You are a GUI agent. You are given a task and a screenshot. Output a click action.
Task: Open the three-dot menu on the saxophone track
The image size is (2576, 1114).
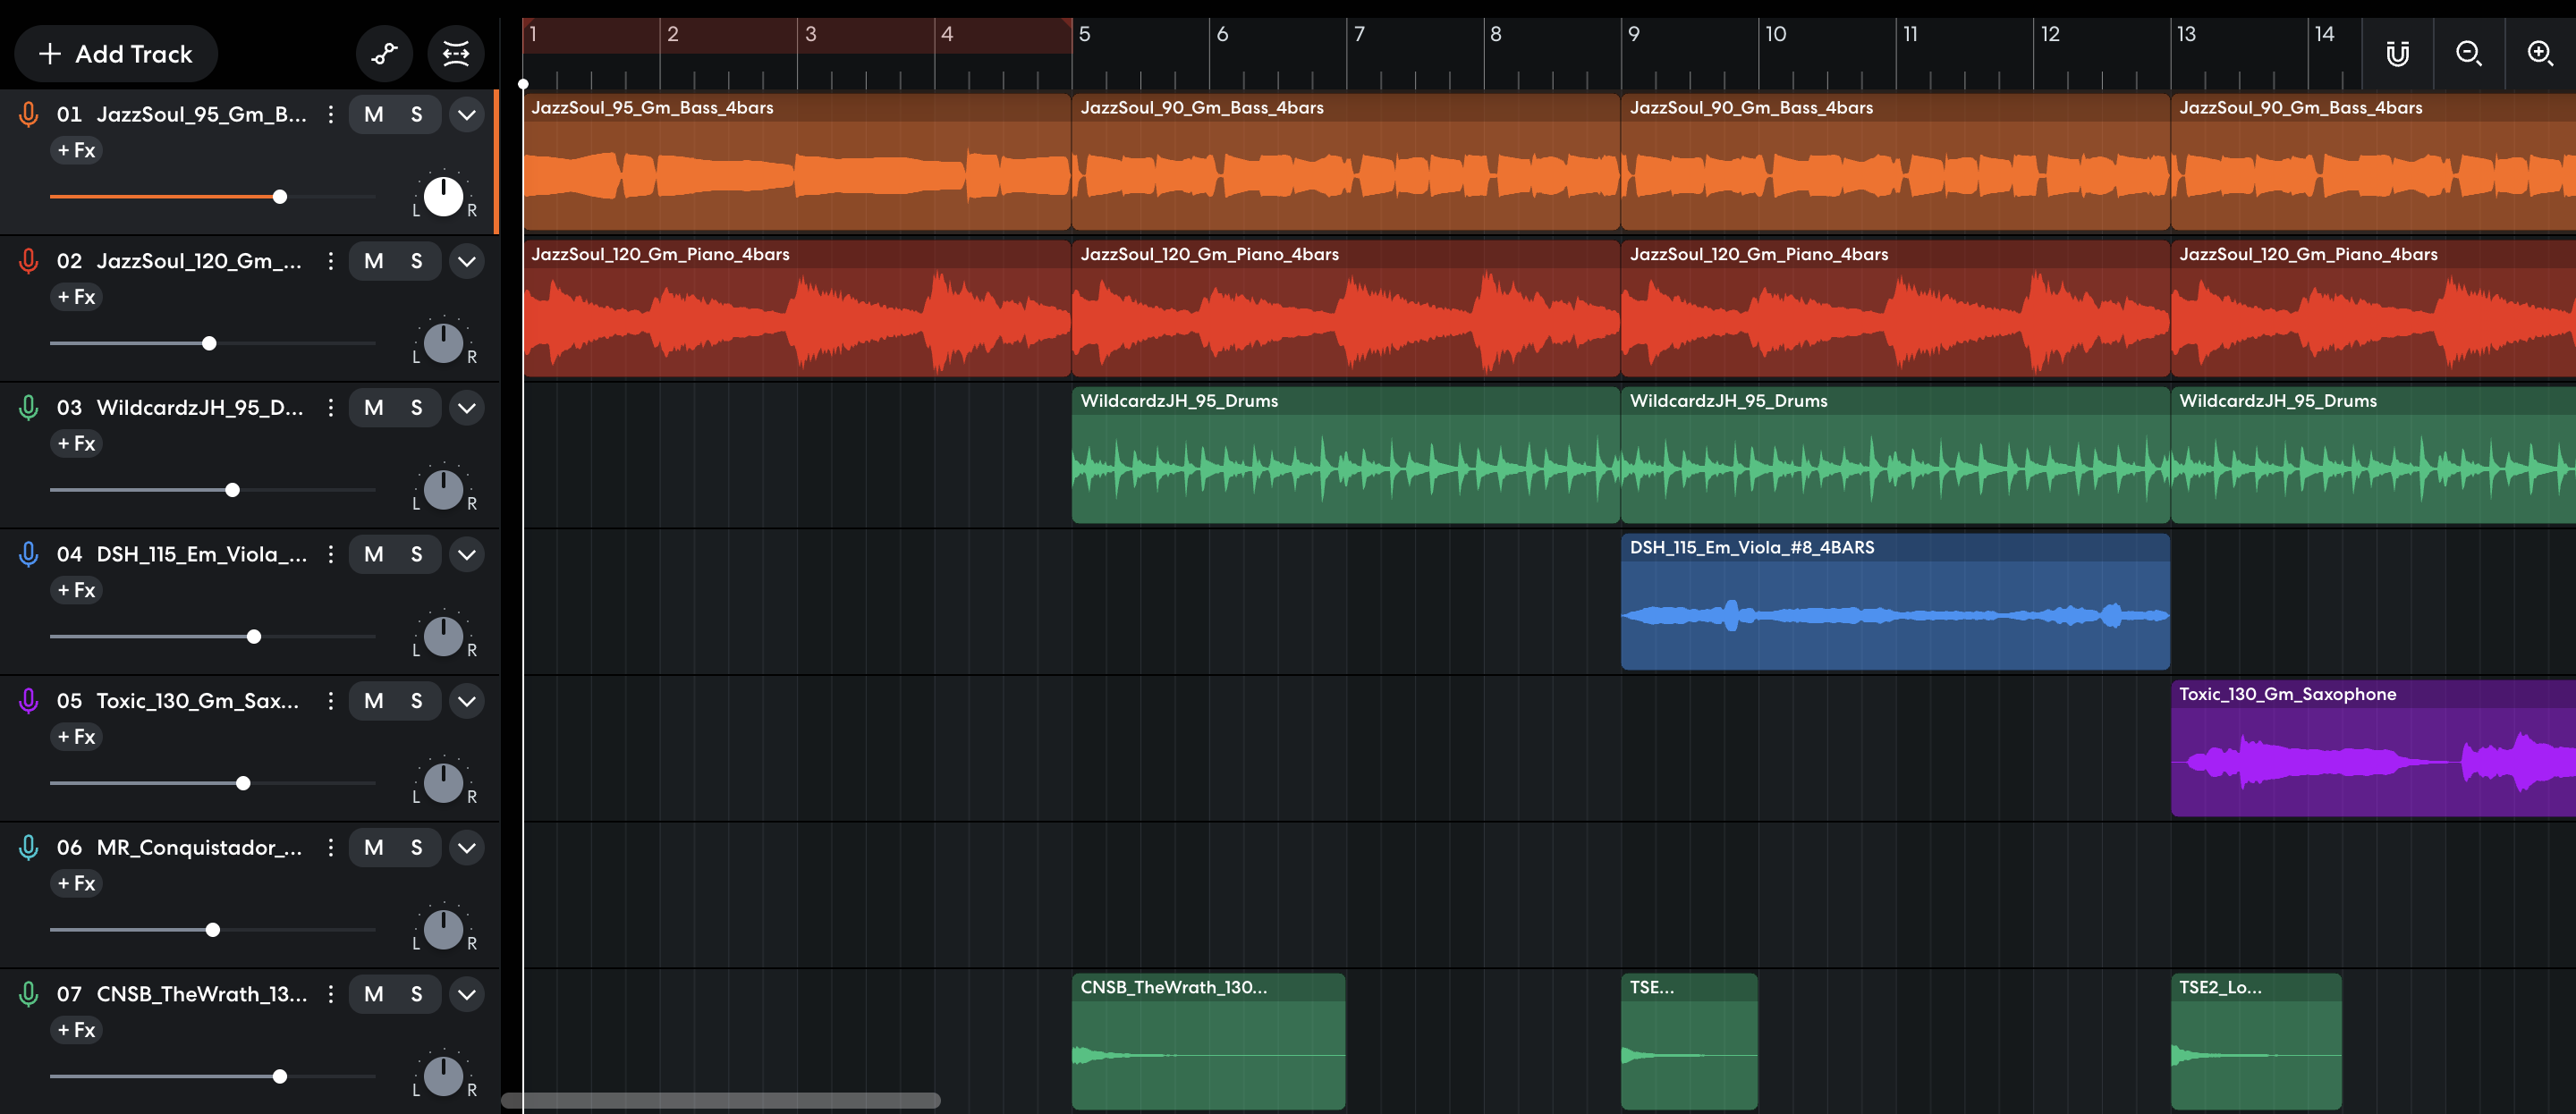point(330,701)
